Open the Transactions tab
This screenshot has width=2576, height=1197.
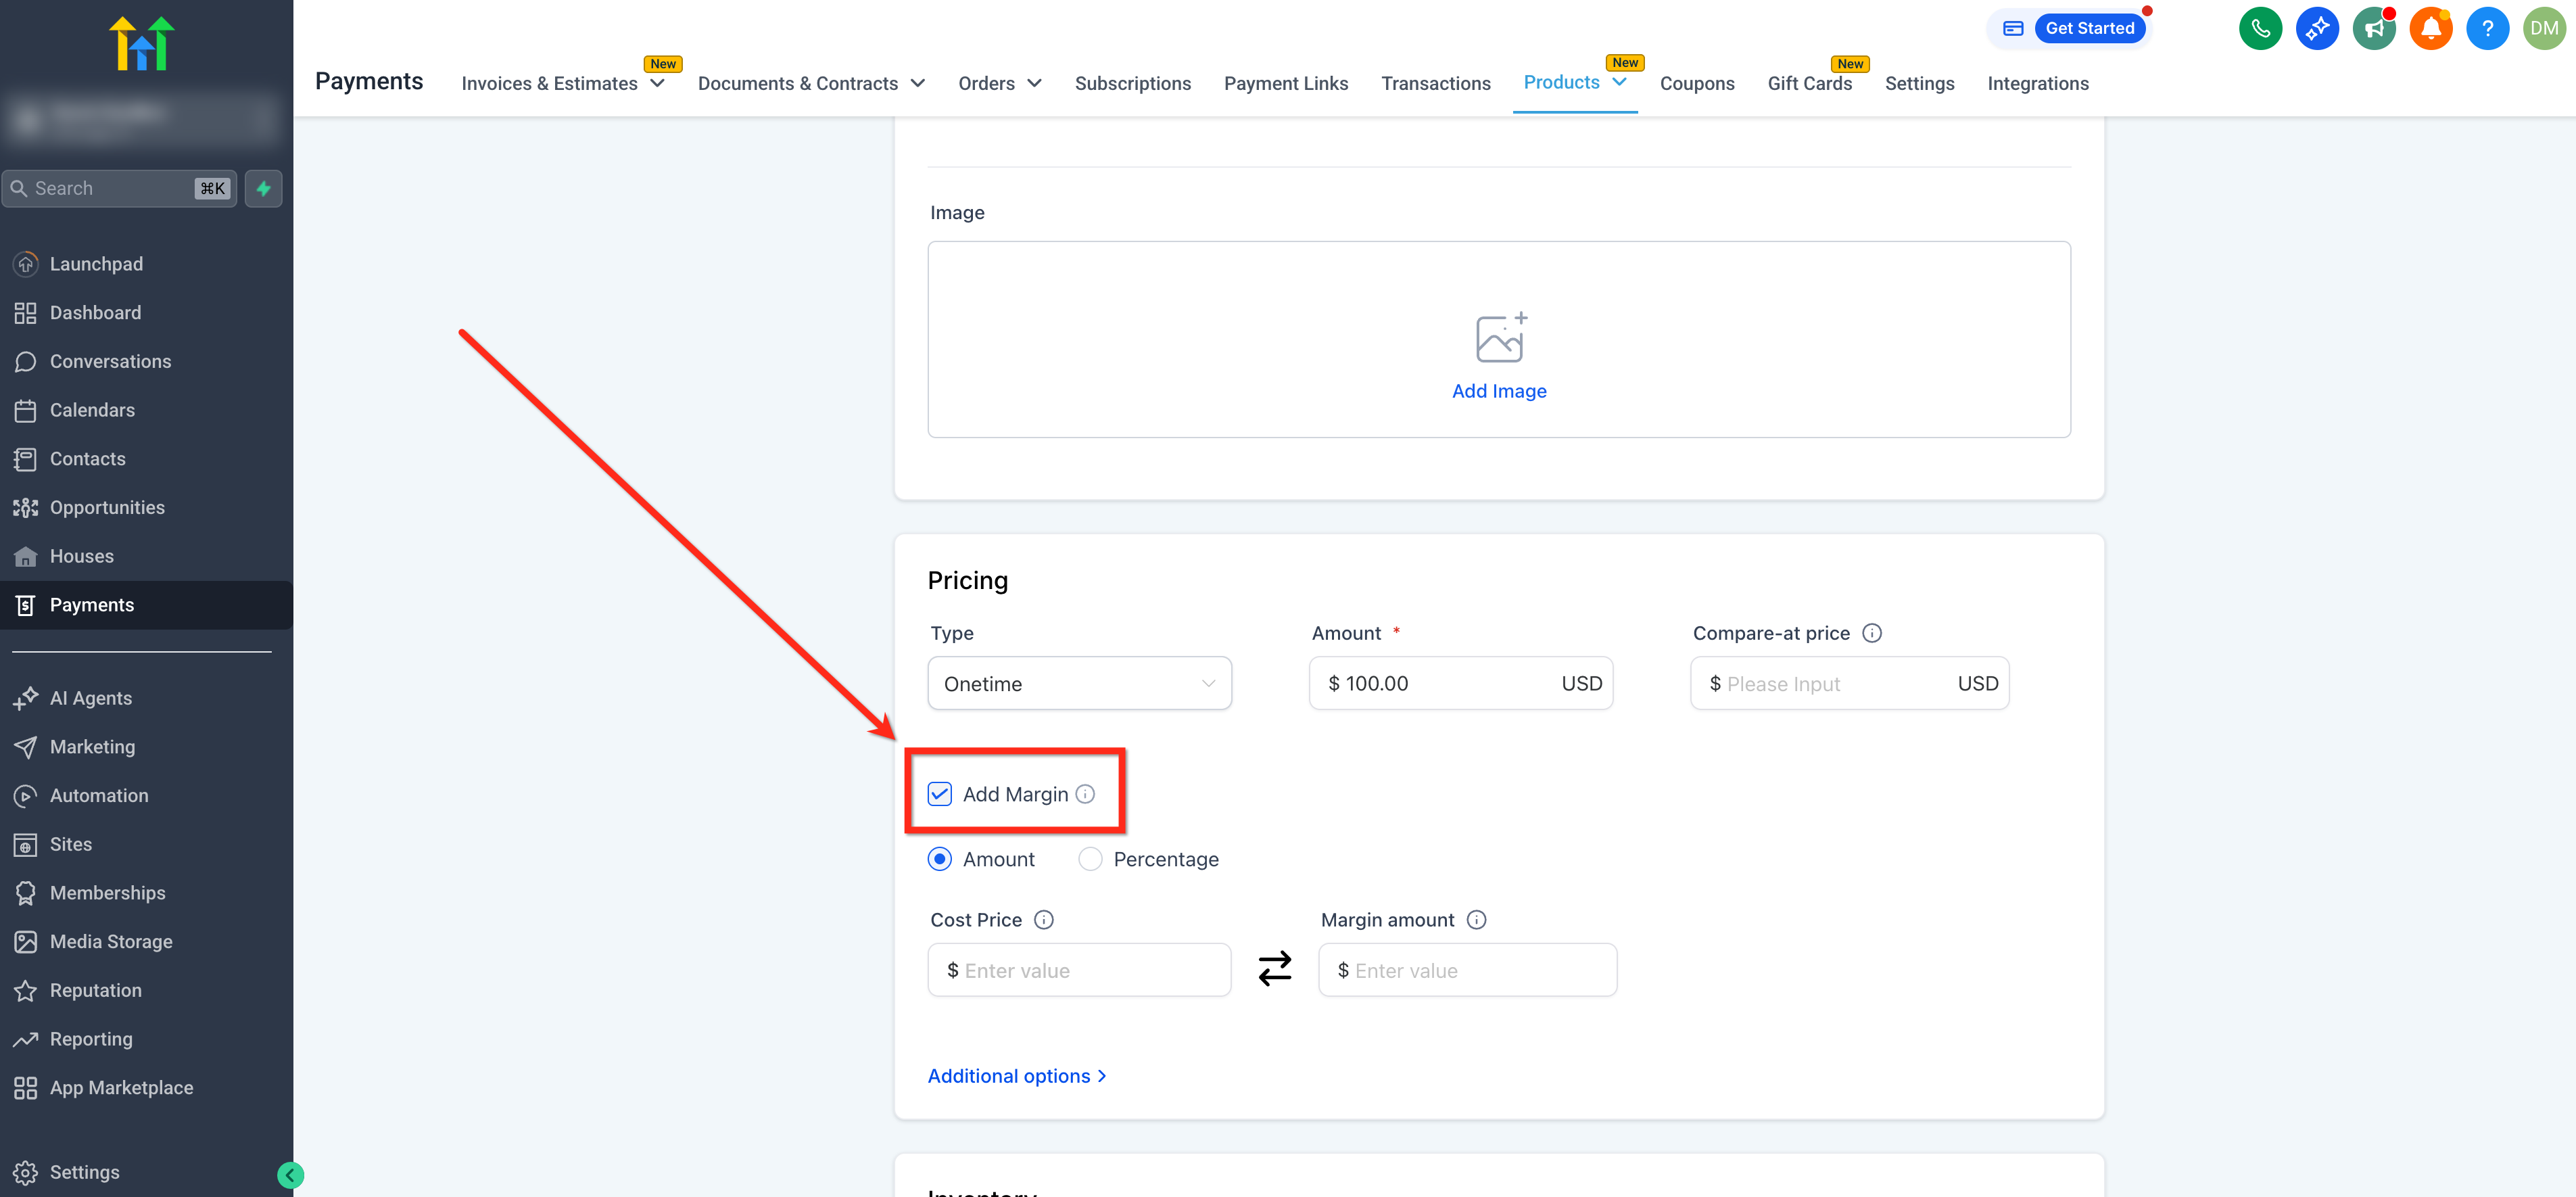coord(1435,83)
